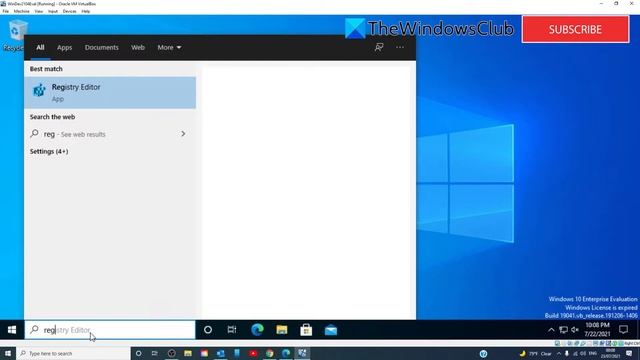Switch to the Documents search tab
640x360 pixels.
(x=102, y=47)
